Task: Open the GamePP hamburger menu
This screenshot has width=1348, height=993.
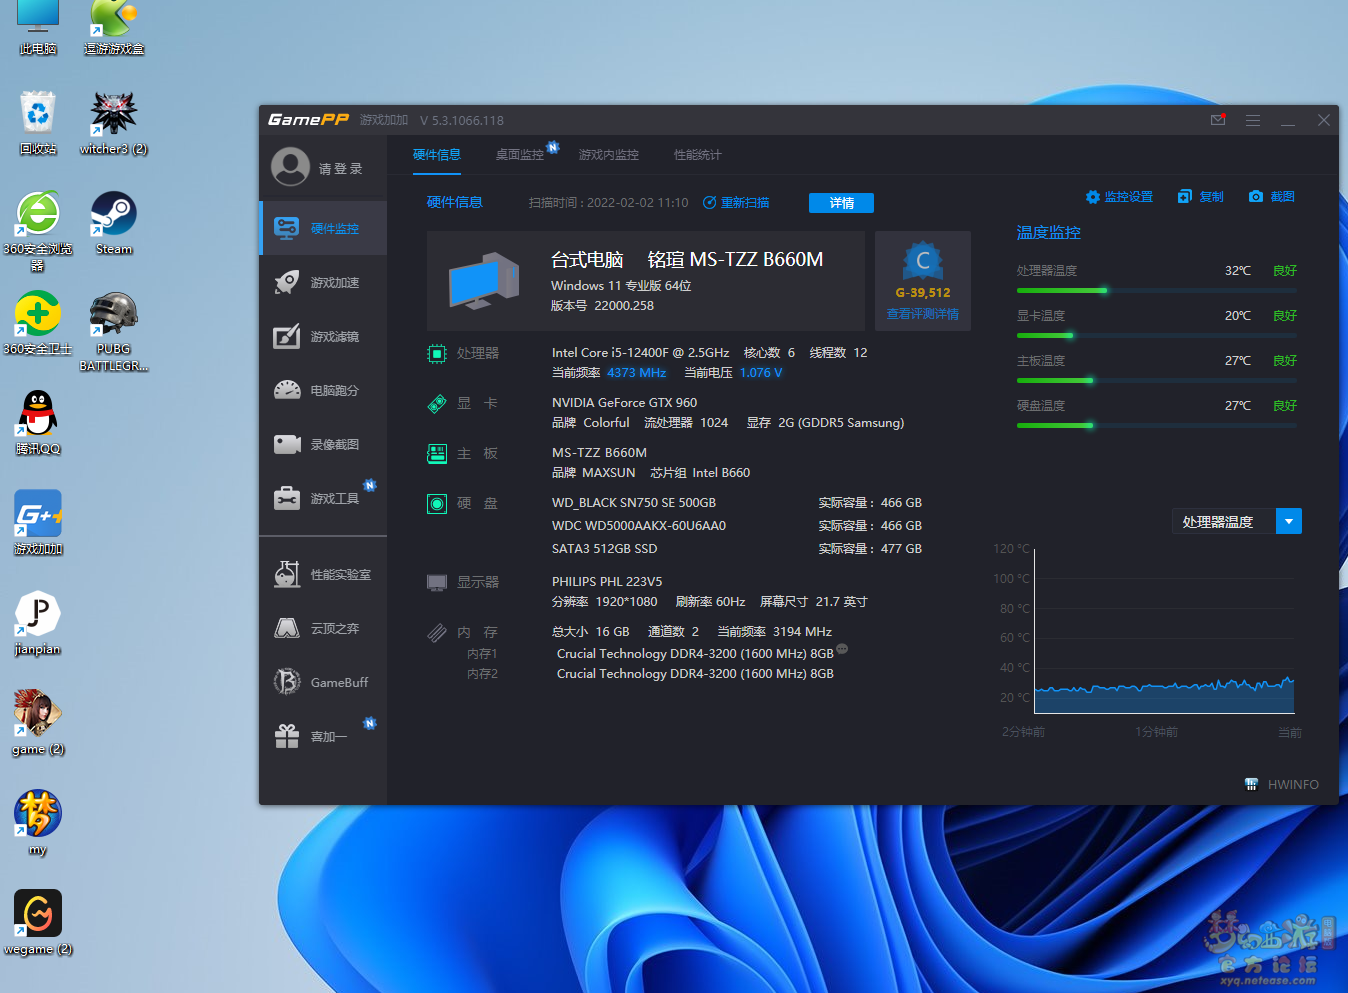Action: point(1252,120)
